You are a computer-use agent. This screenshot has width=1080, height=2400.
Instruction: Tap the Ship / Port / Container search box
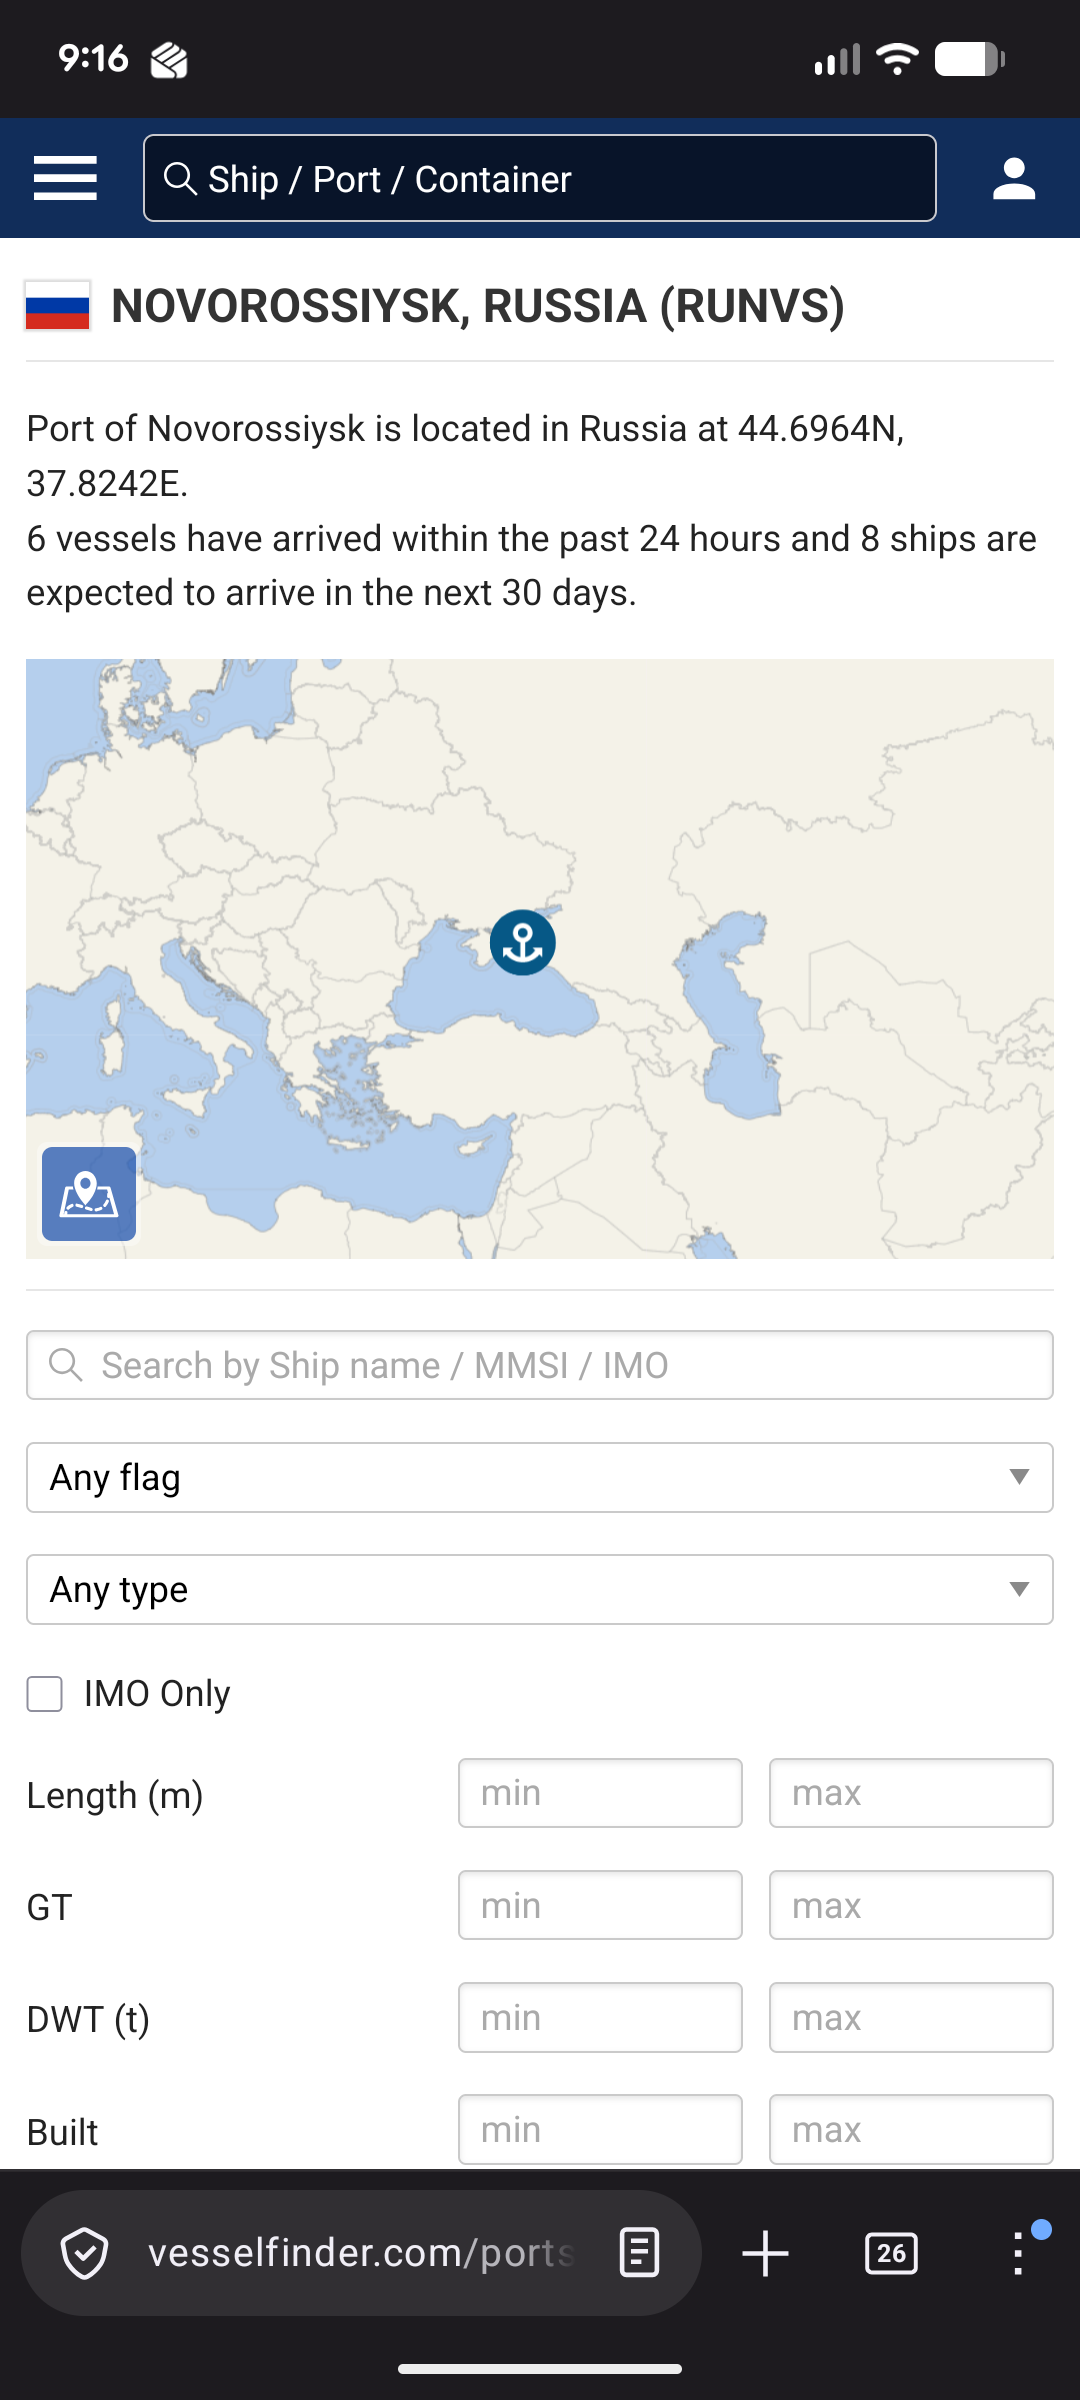[540, 178]
